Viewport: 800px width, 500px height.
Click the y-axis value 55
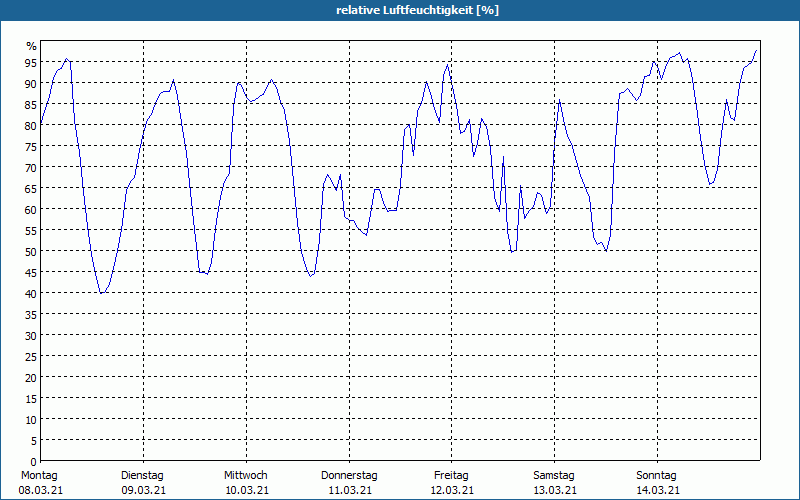31,231
